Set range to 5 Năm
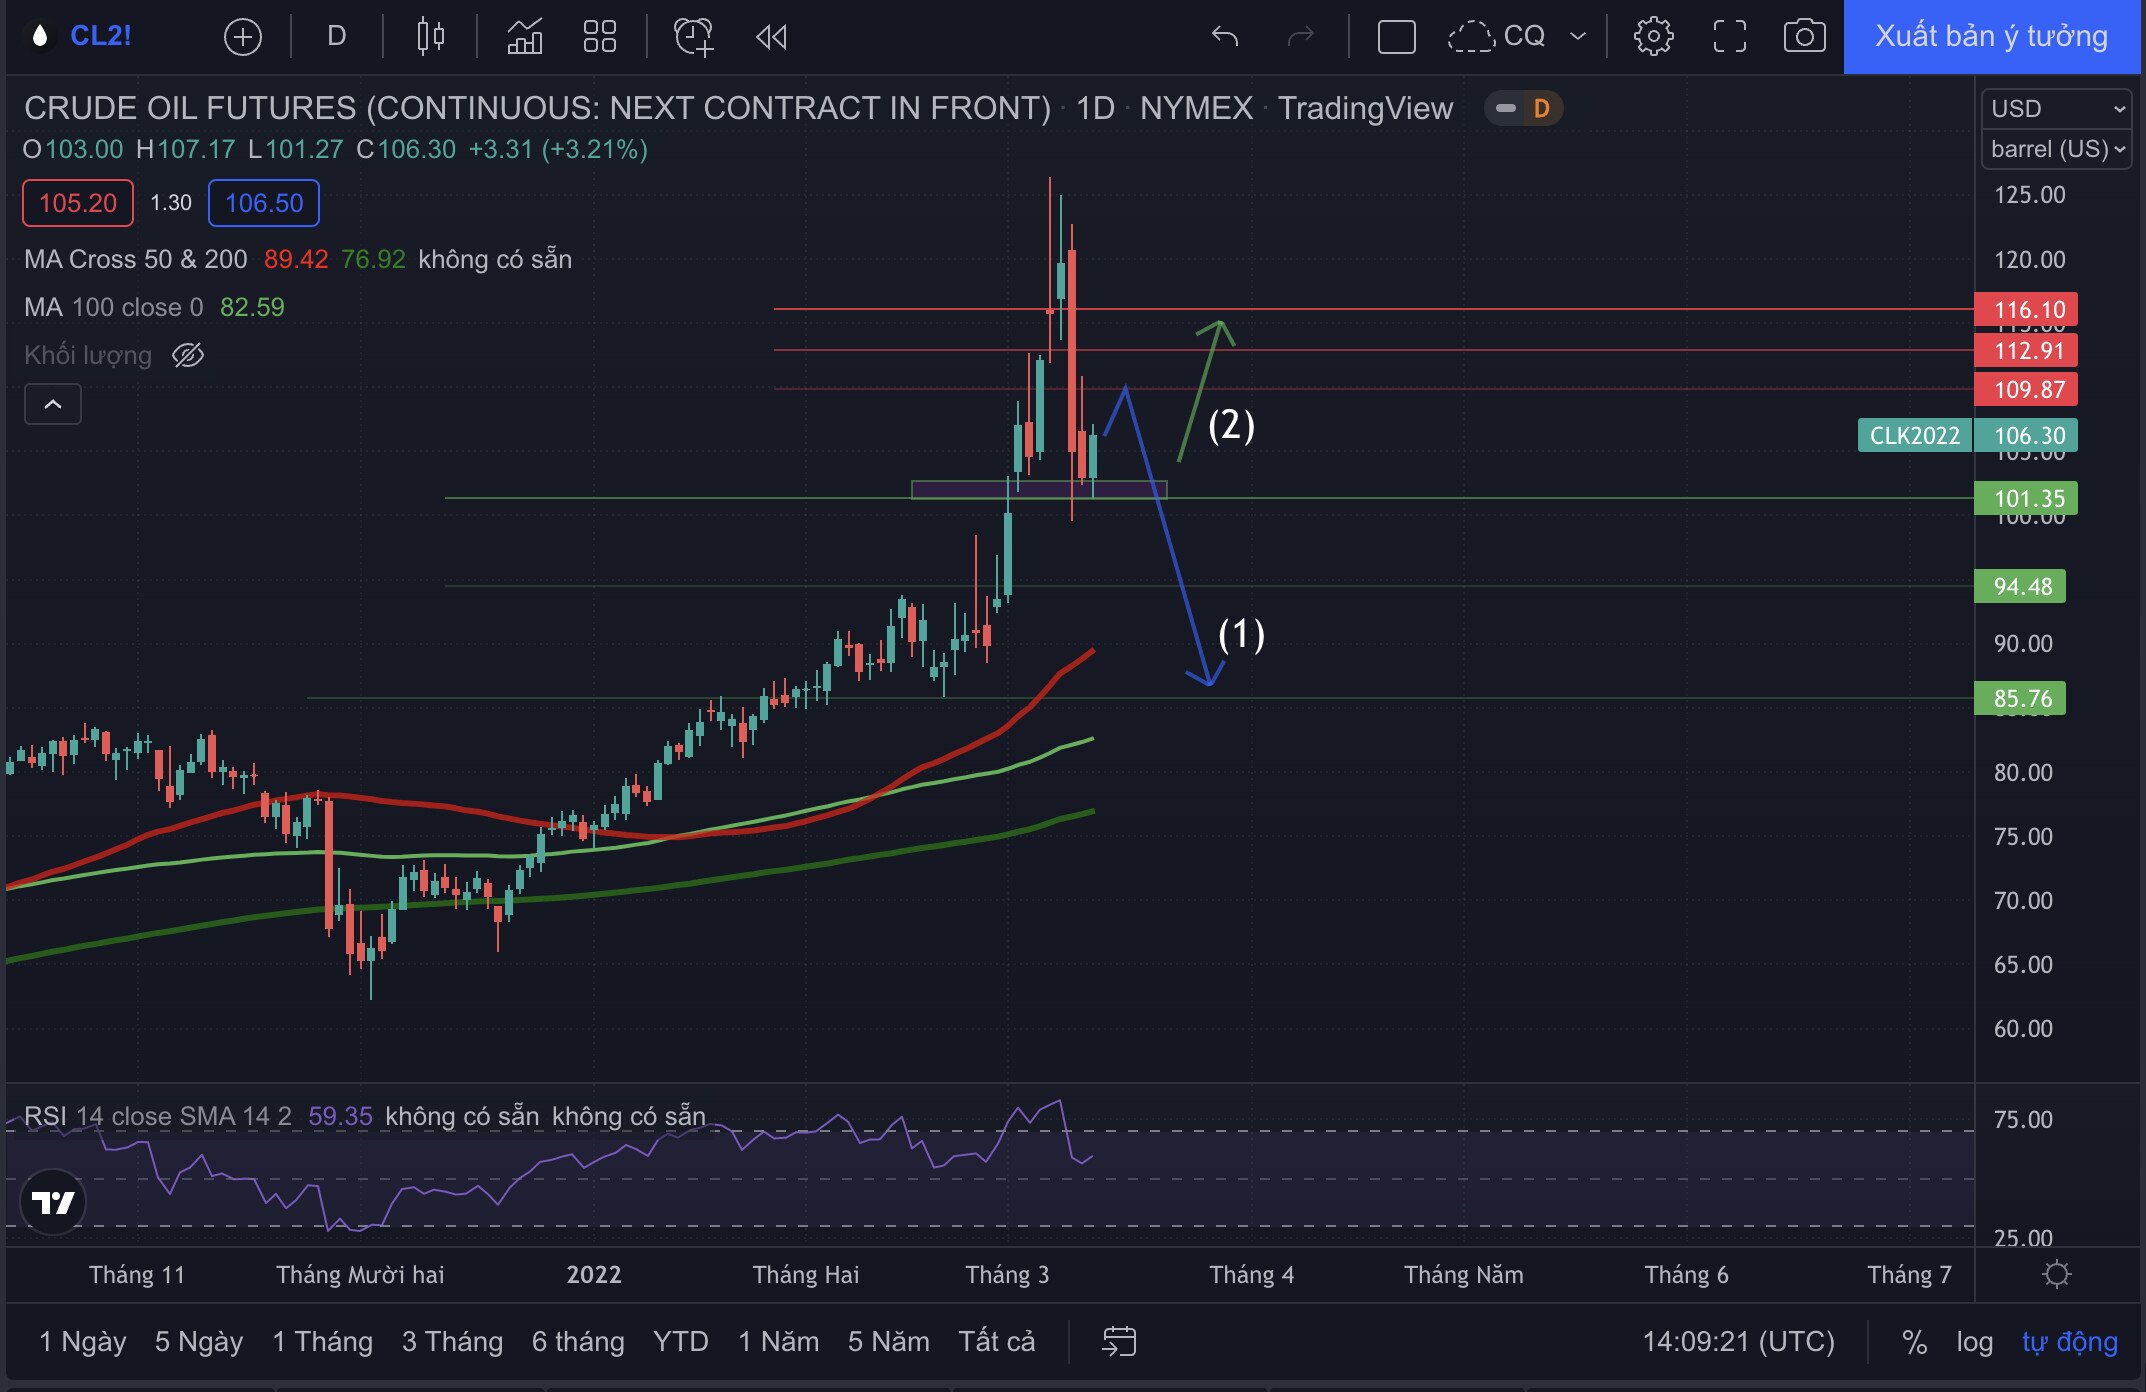Screen dimensions: 2146x1392 point(889,1341)
